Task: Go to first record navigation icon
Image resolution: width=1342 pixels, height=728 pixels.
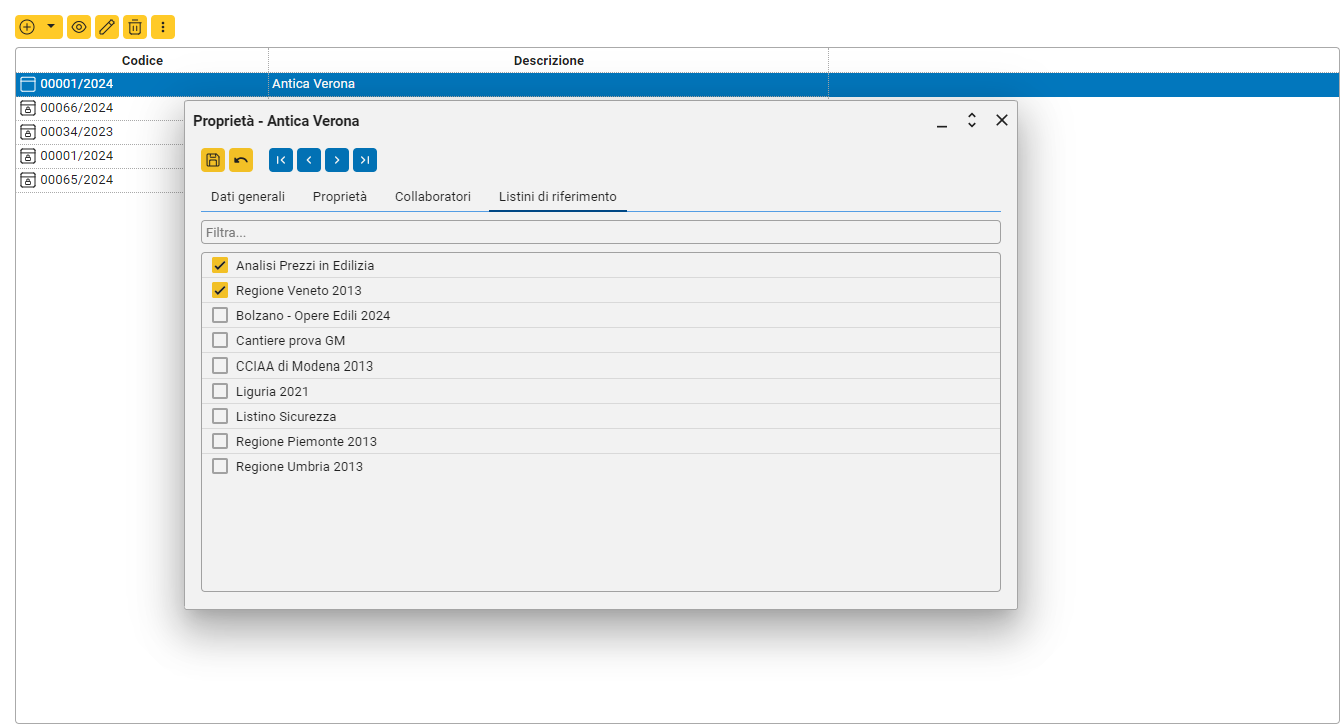Action: [x=281, y=160]
